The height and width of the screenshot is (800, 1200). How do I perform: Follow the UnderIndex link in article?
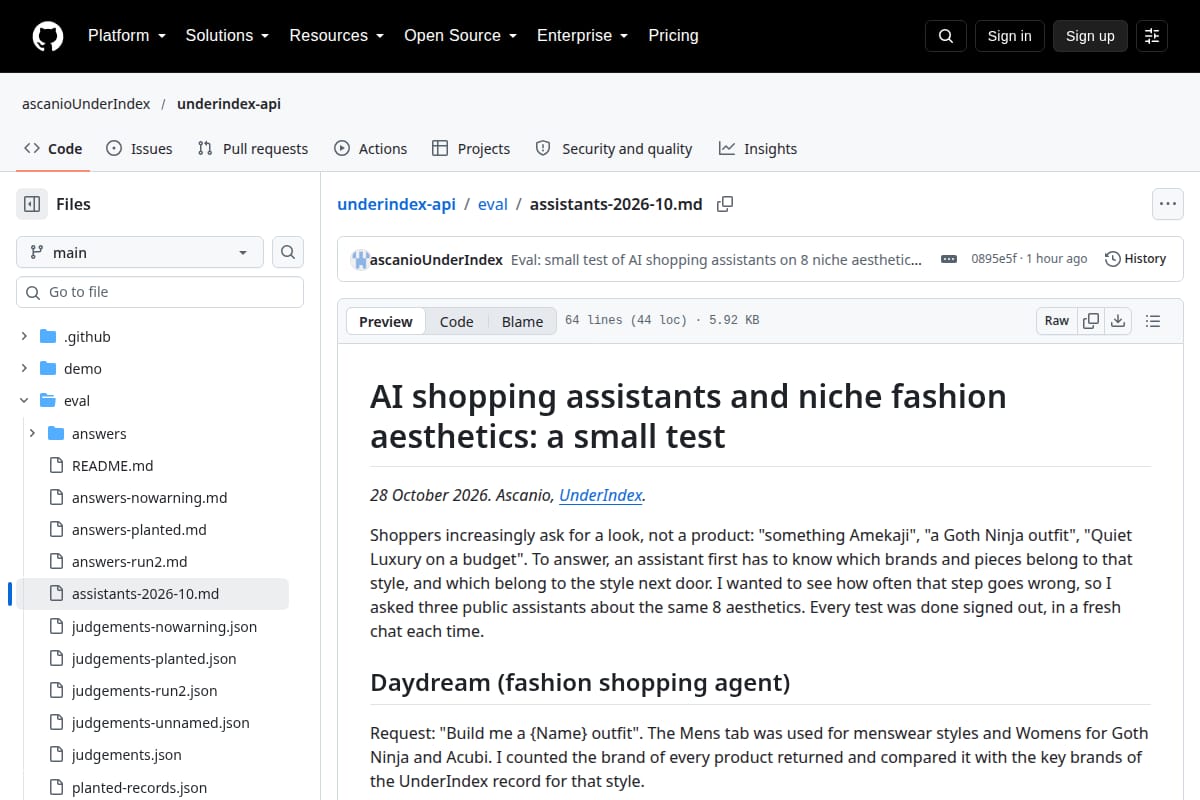coord(600,495)
